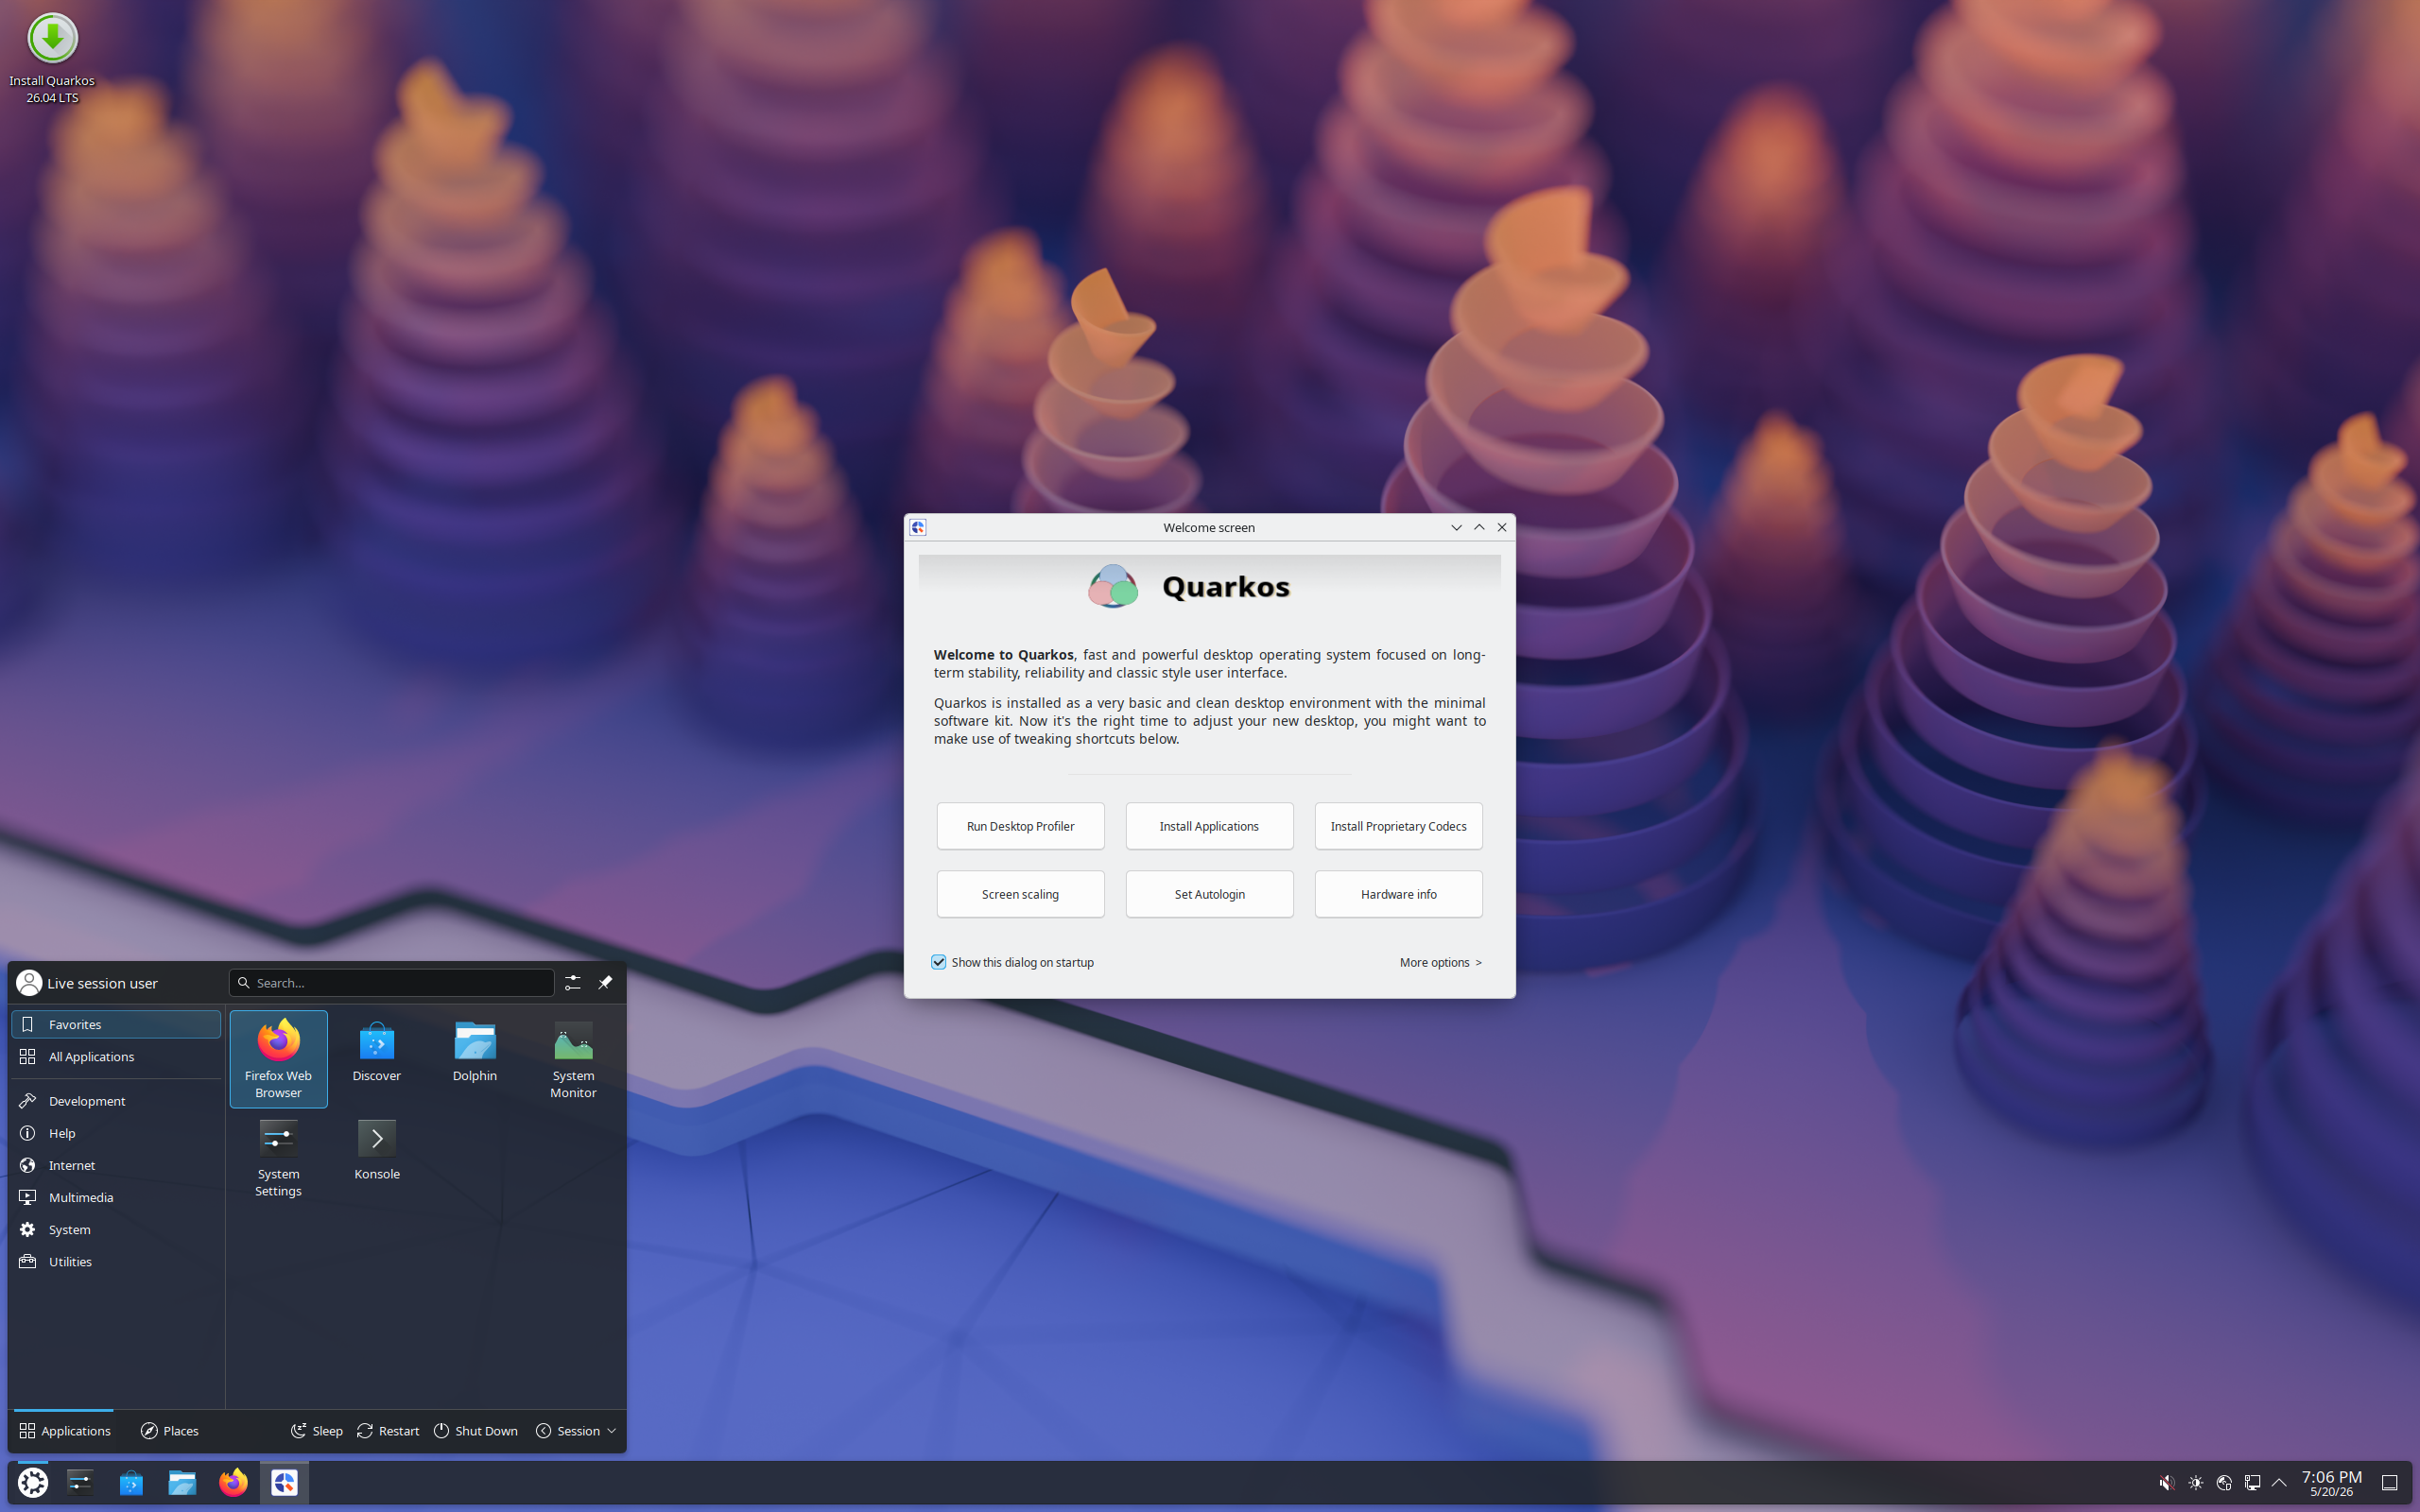Uncheck Show this dialog on startup
Viewport: 2420px width, 1512px height.
pos(938,962)
